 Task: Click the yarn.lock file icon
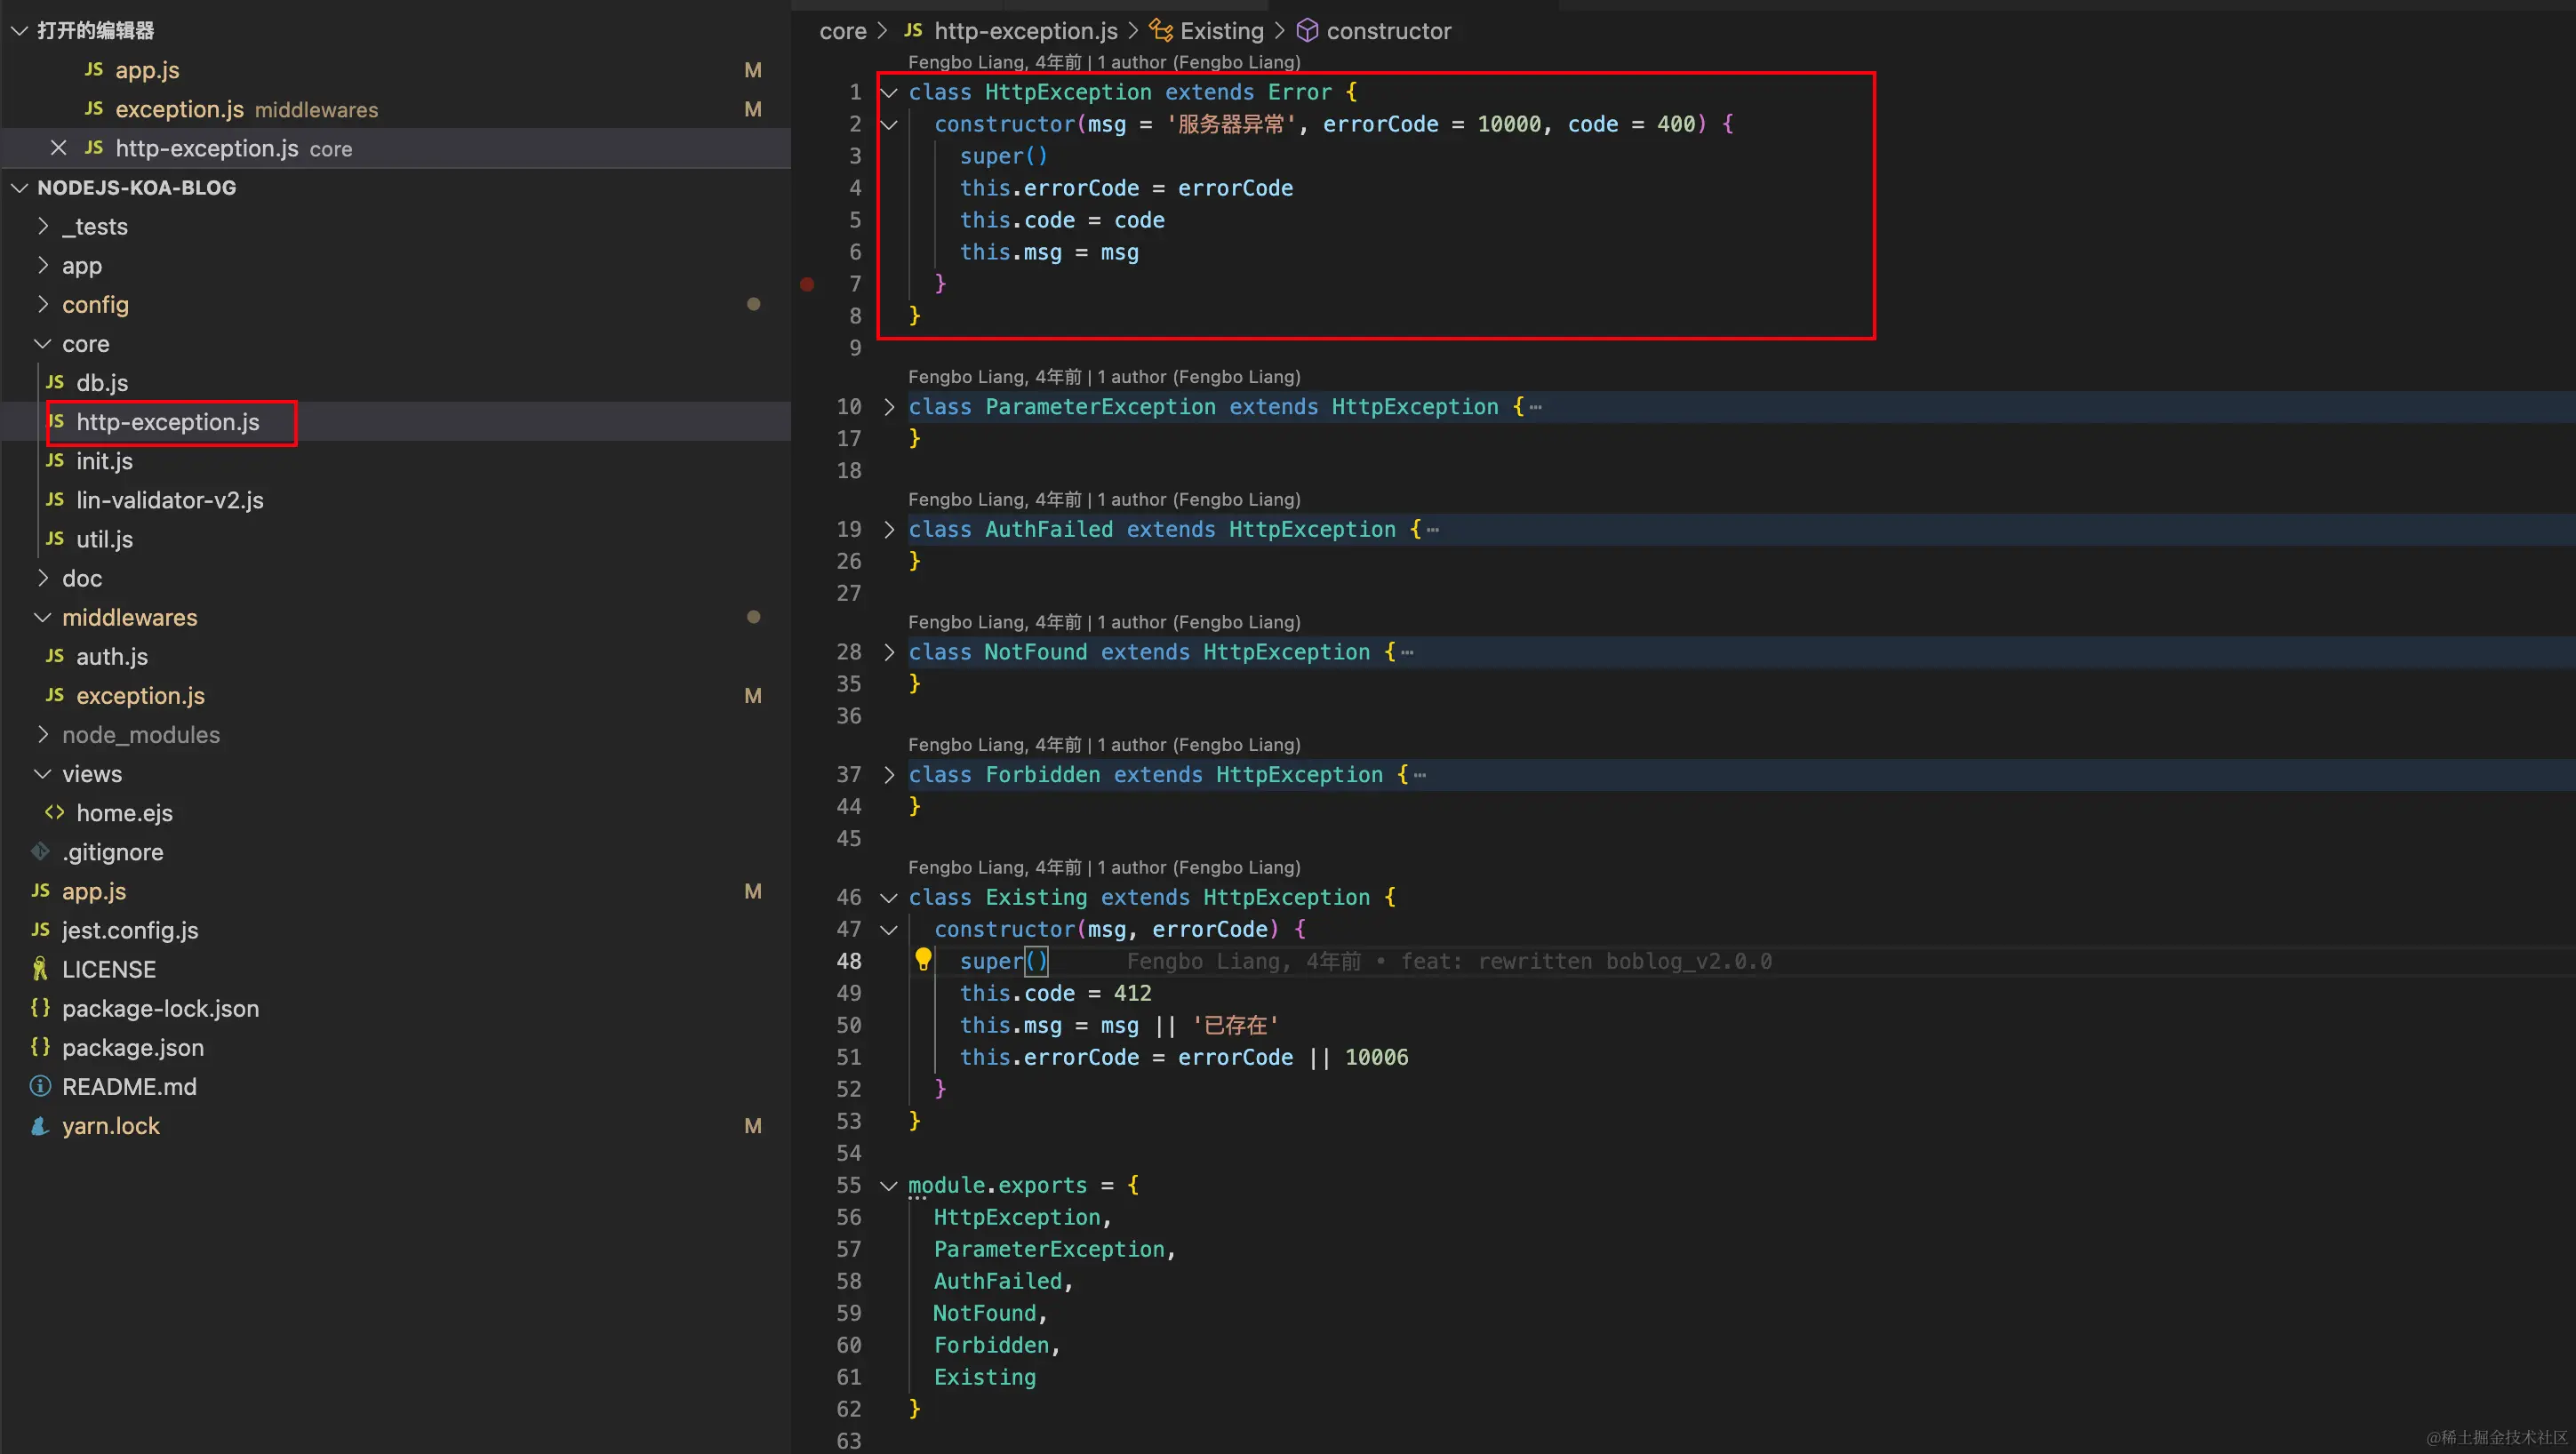[x=40, y=1126]
